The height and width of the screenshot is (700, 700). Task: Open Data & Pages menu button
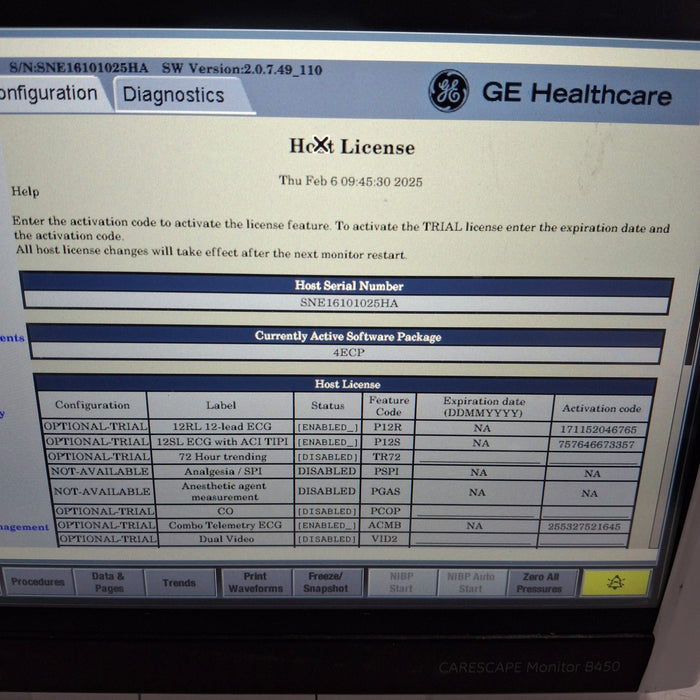(108, 582)
